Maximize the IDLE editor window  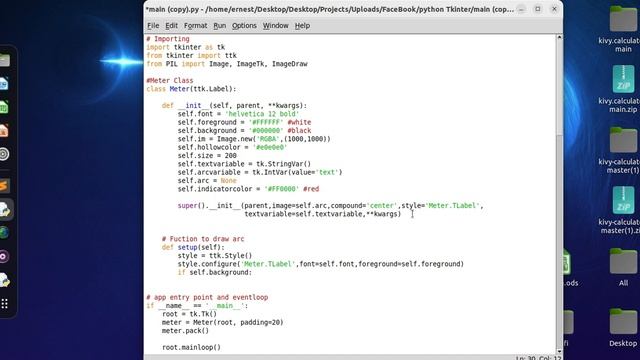pos(538,9)
